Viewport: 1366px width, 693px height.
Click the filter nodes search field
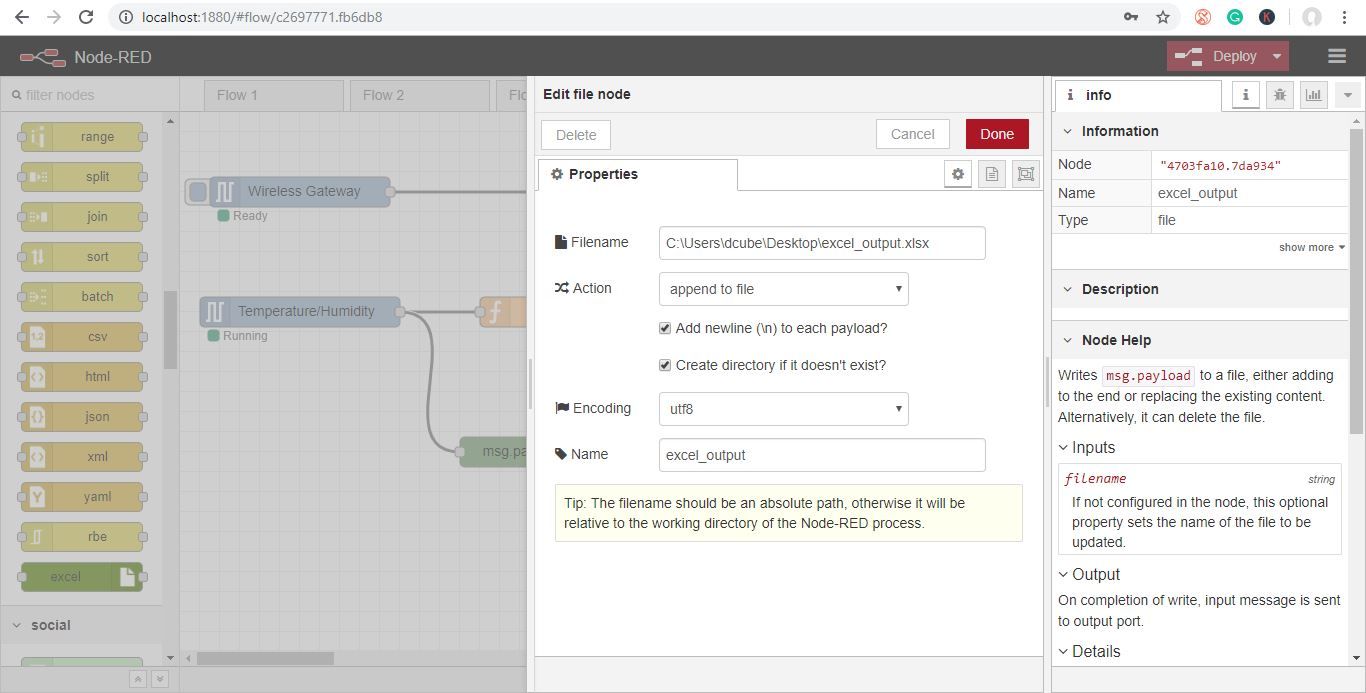[x=90, y=95]
